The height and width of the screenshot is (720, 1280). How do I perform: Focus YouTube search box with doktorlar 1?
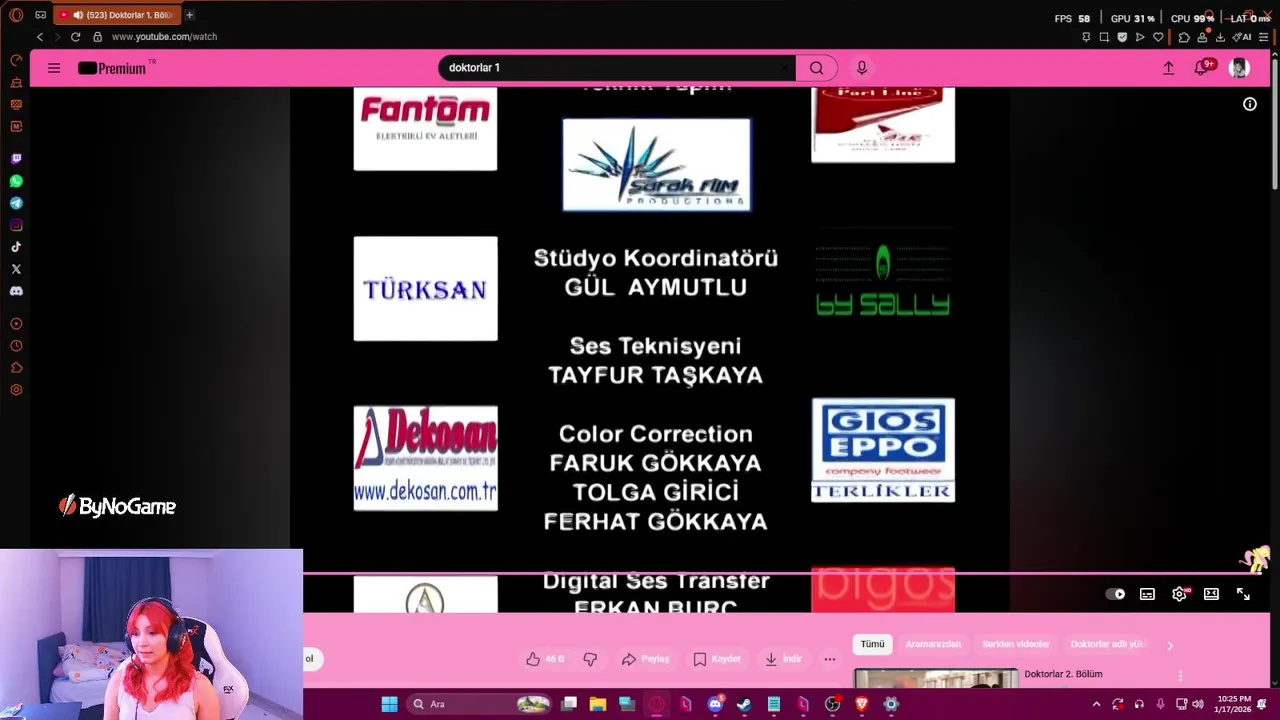tap(615, 68)
